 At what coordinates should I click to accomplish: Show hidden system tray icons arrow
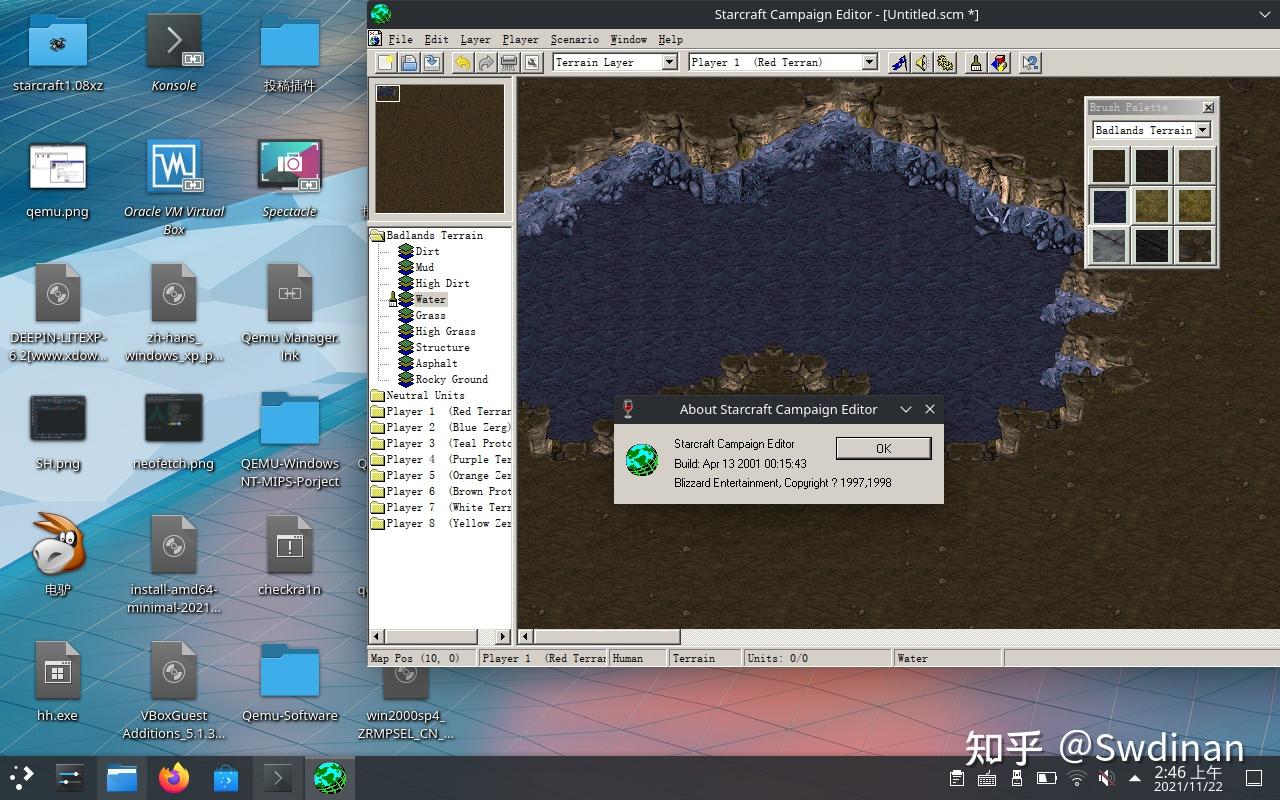1135,778
